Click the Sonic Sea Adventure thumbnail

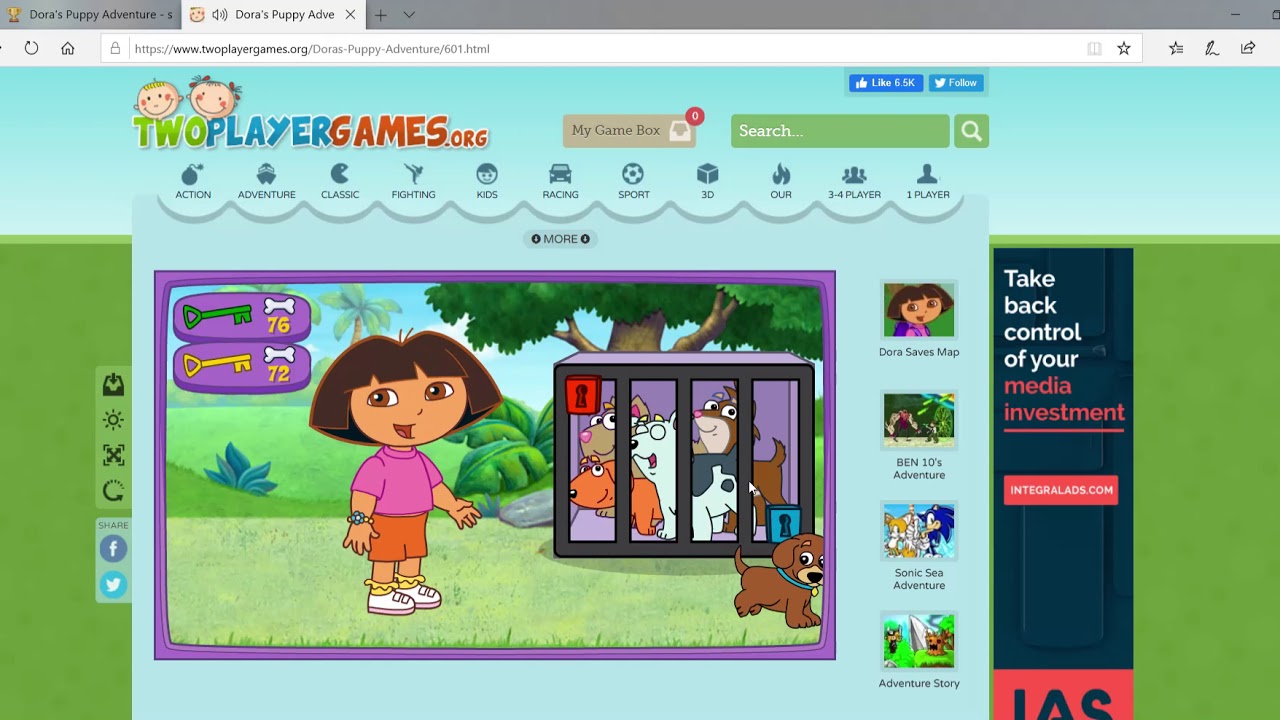919,532
